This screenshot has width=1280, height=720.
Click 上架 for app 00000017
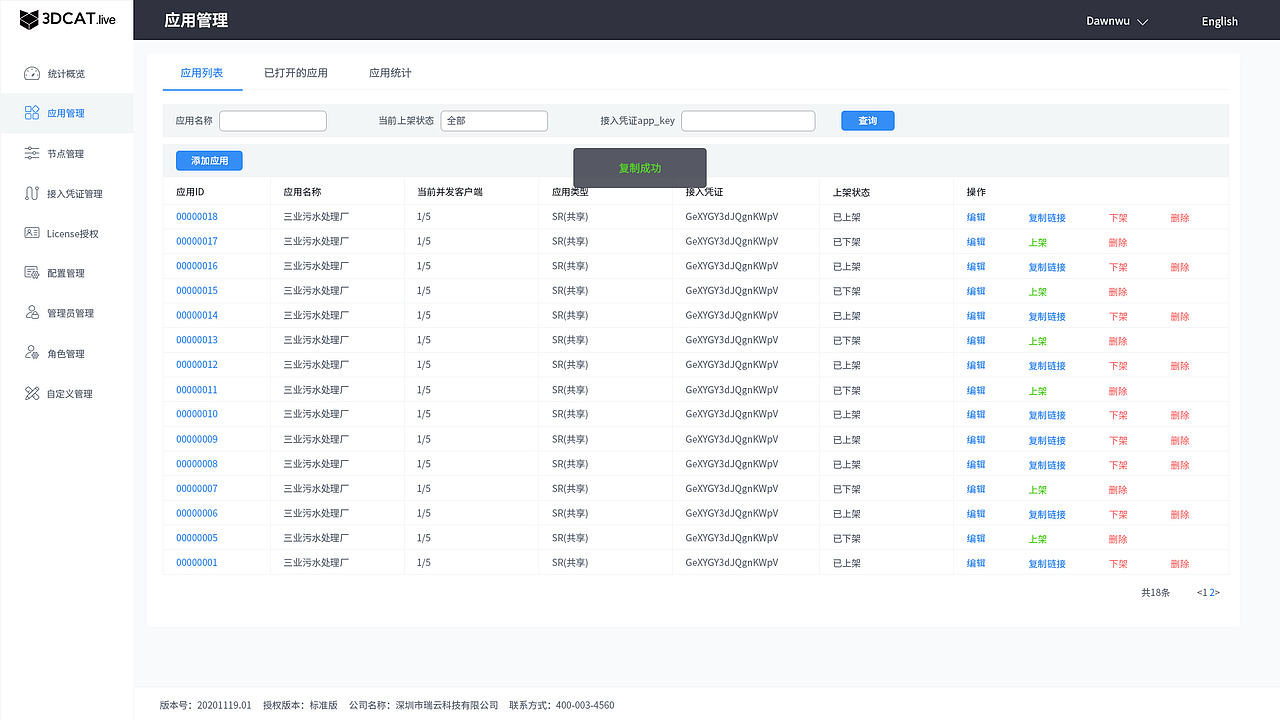pos(1038,242)
